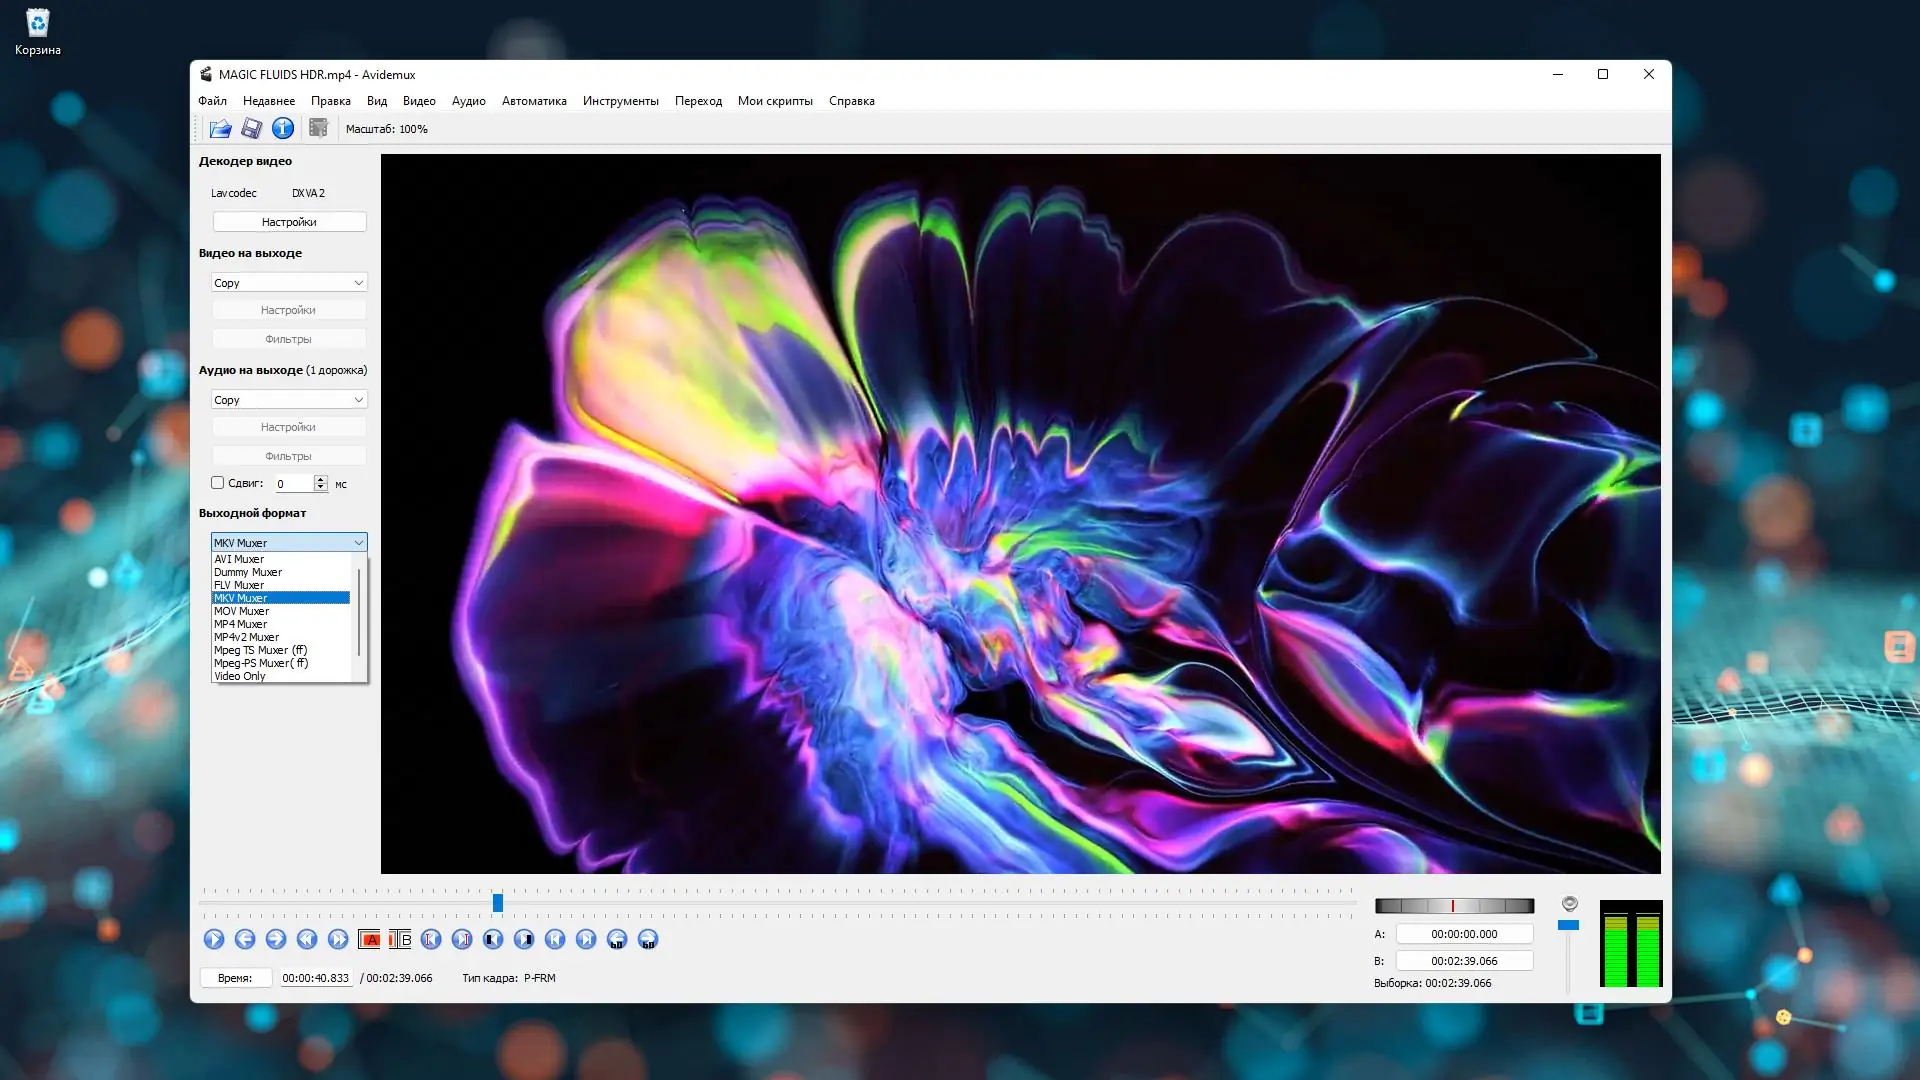Screen dimensions: 1920x1080
Task: Open the file information icon
Action: click(x=283, y=128)
